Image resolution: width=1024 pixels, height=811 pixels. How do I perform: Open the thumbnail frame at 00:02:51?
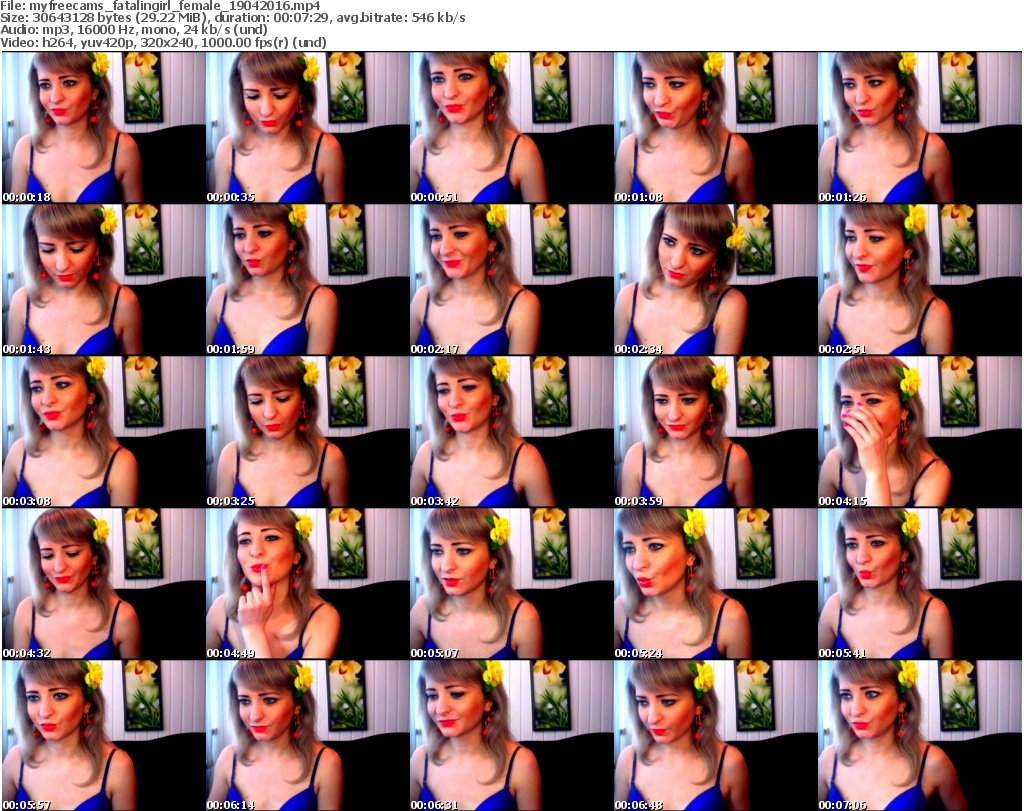pos(920,279)
